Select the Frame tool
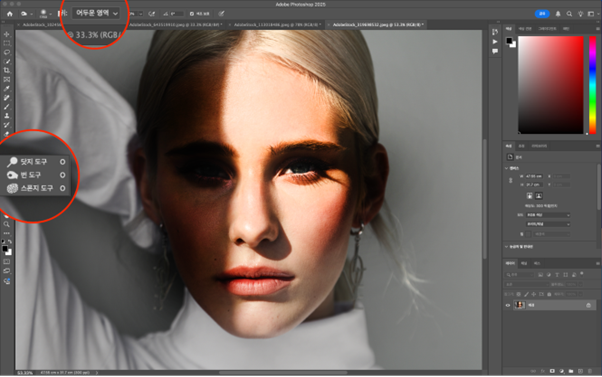 pyautogui.click(x=7, y=80)
